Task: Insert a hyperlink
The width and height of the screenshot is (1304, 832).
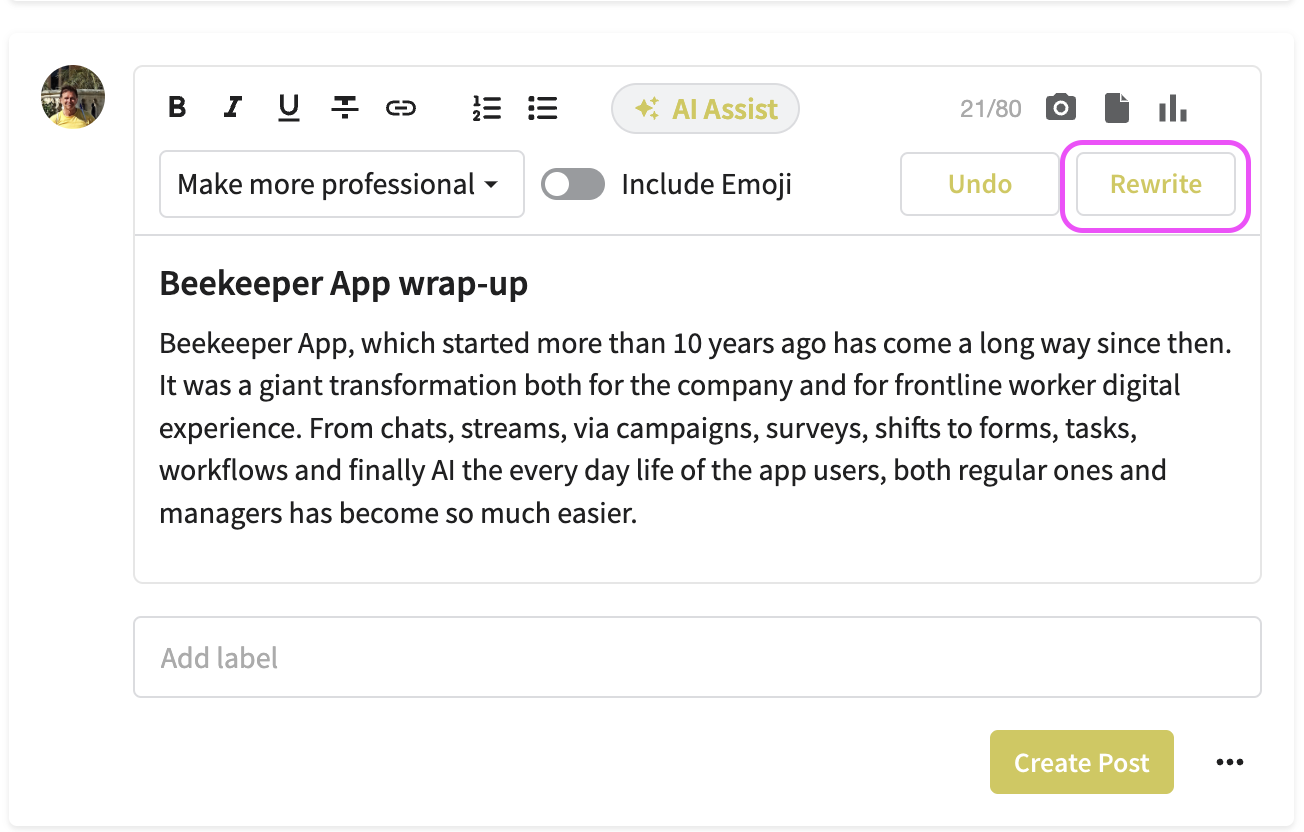Action: (401, 108)
